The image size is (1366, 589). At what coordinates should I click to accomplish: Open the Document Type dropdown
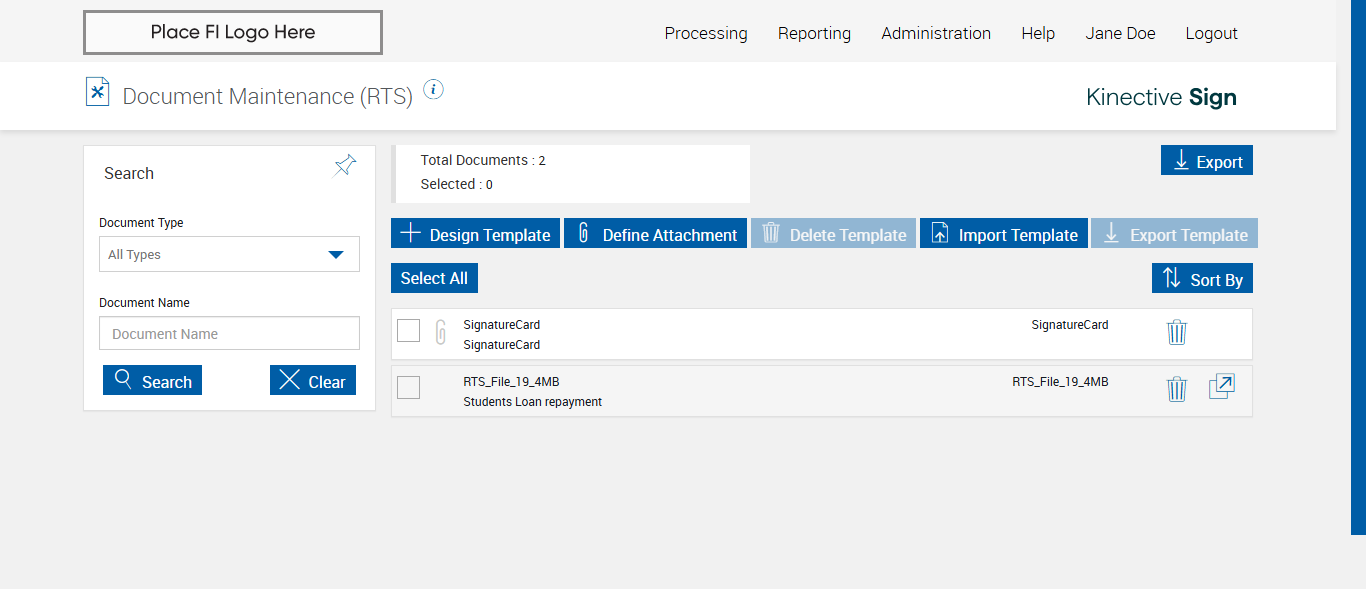pyautogui.click(x=229, y=254)
